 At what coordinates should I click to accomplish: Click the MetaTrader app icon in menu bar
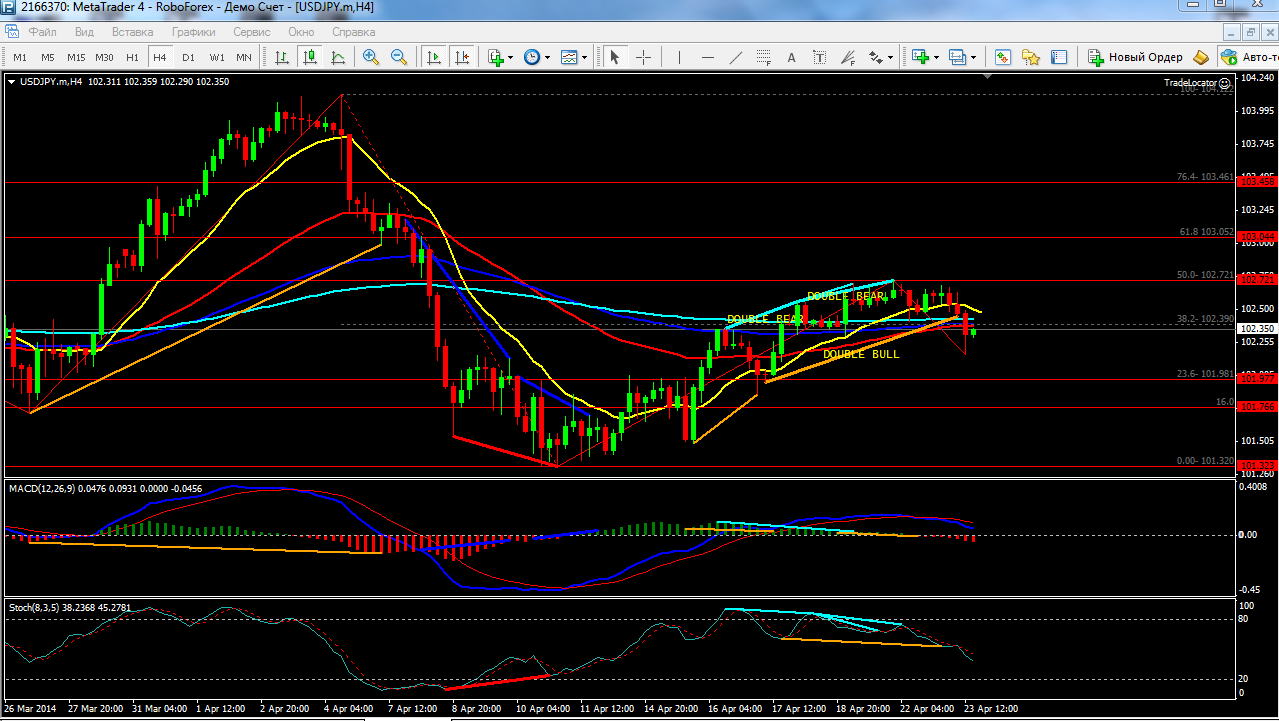pyautogui.click(x=11, y=32)
